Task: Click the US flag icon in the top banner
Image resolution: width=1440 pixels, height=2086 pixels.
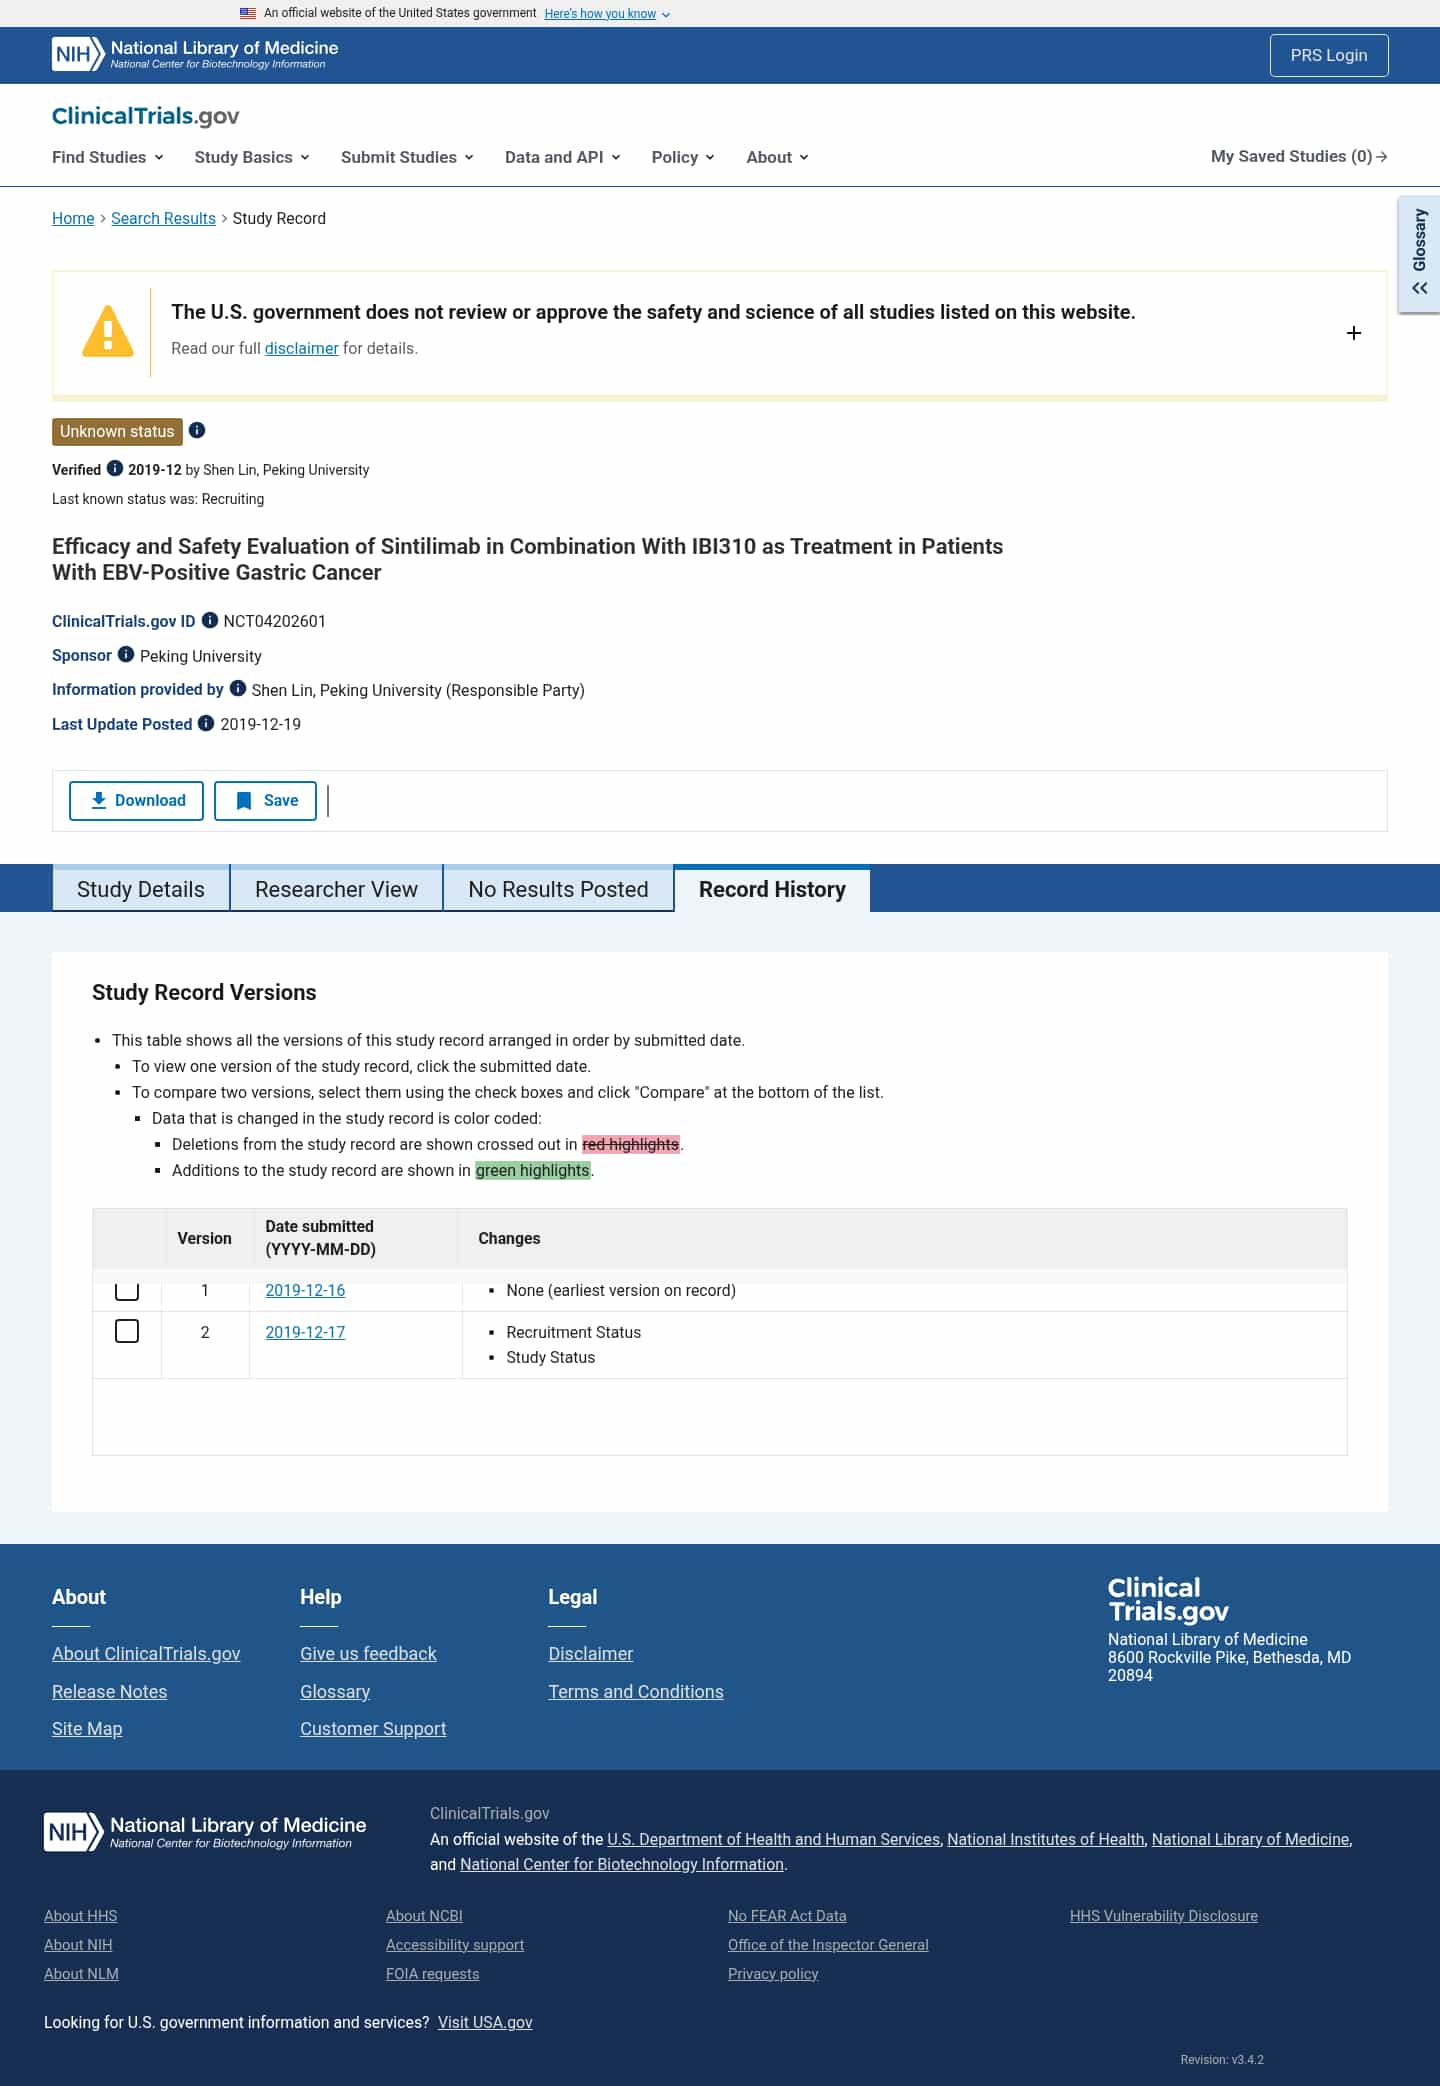Action: (248, 13)
